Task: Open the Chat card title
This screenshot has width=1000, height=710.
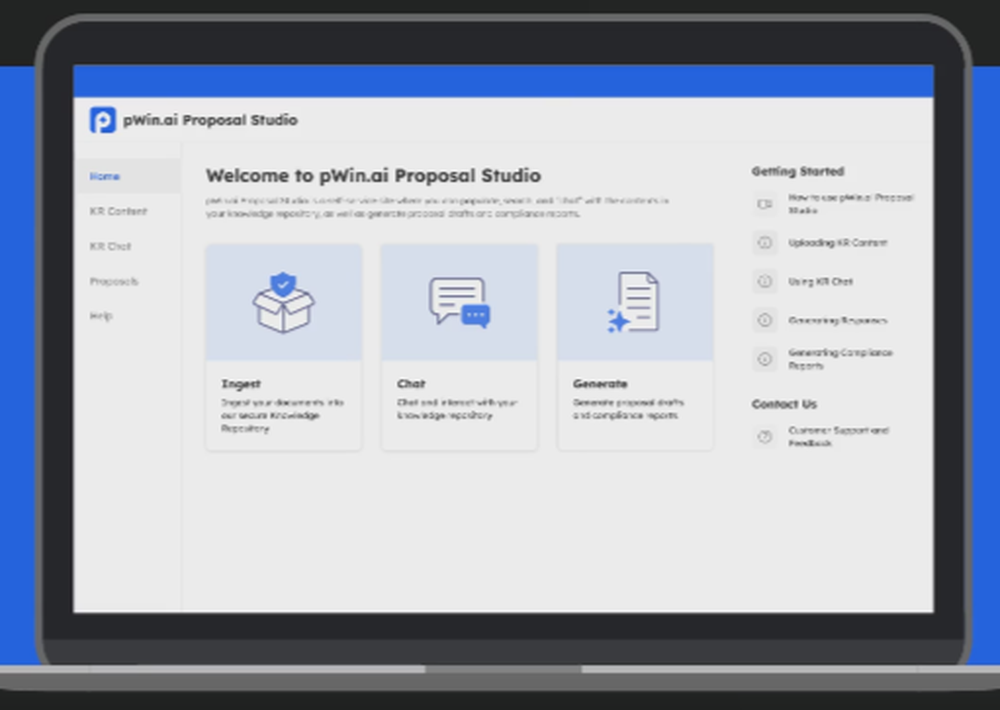Action: point(411,383)
